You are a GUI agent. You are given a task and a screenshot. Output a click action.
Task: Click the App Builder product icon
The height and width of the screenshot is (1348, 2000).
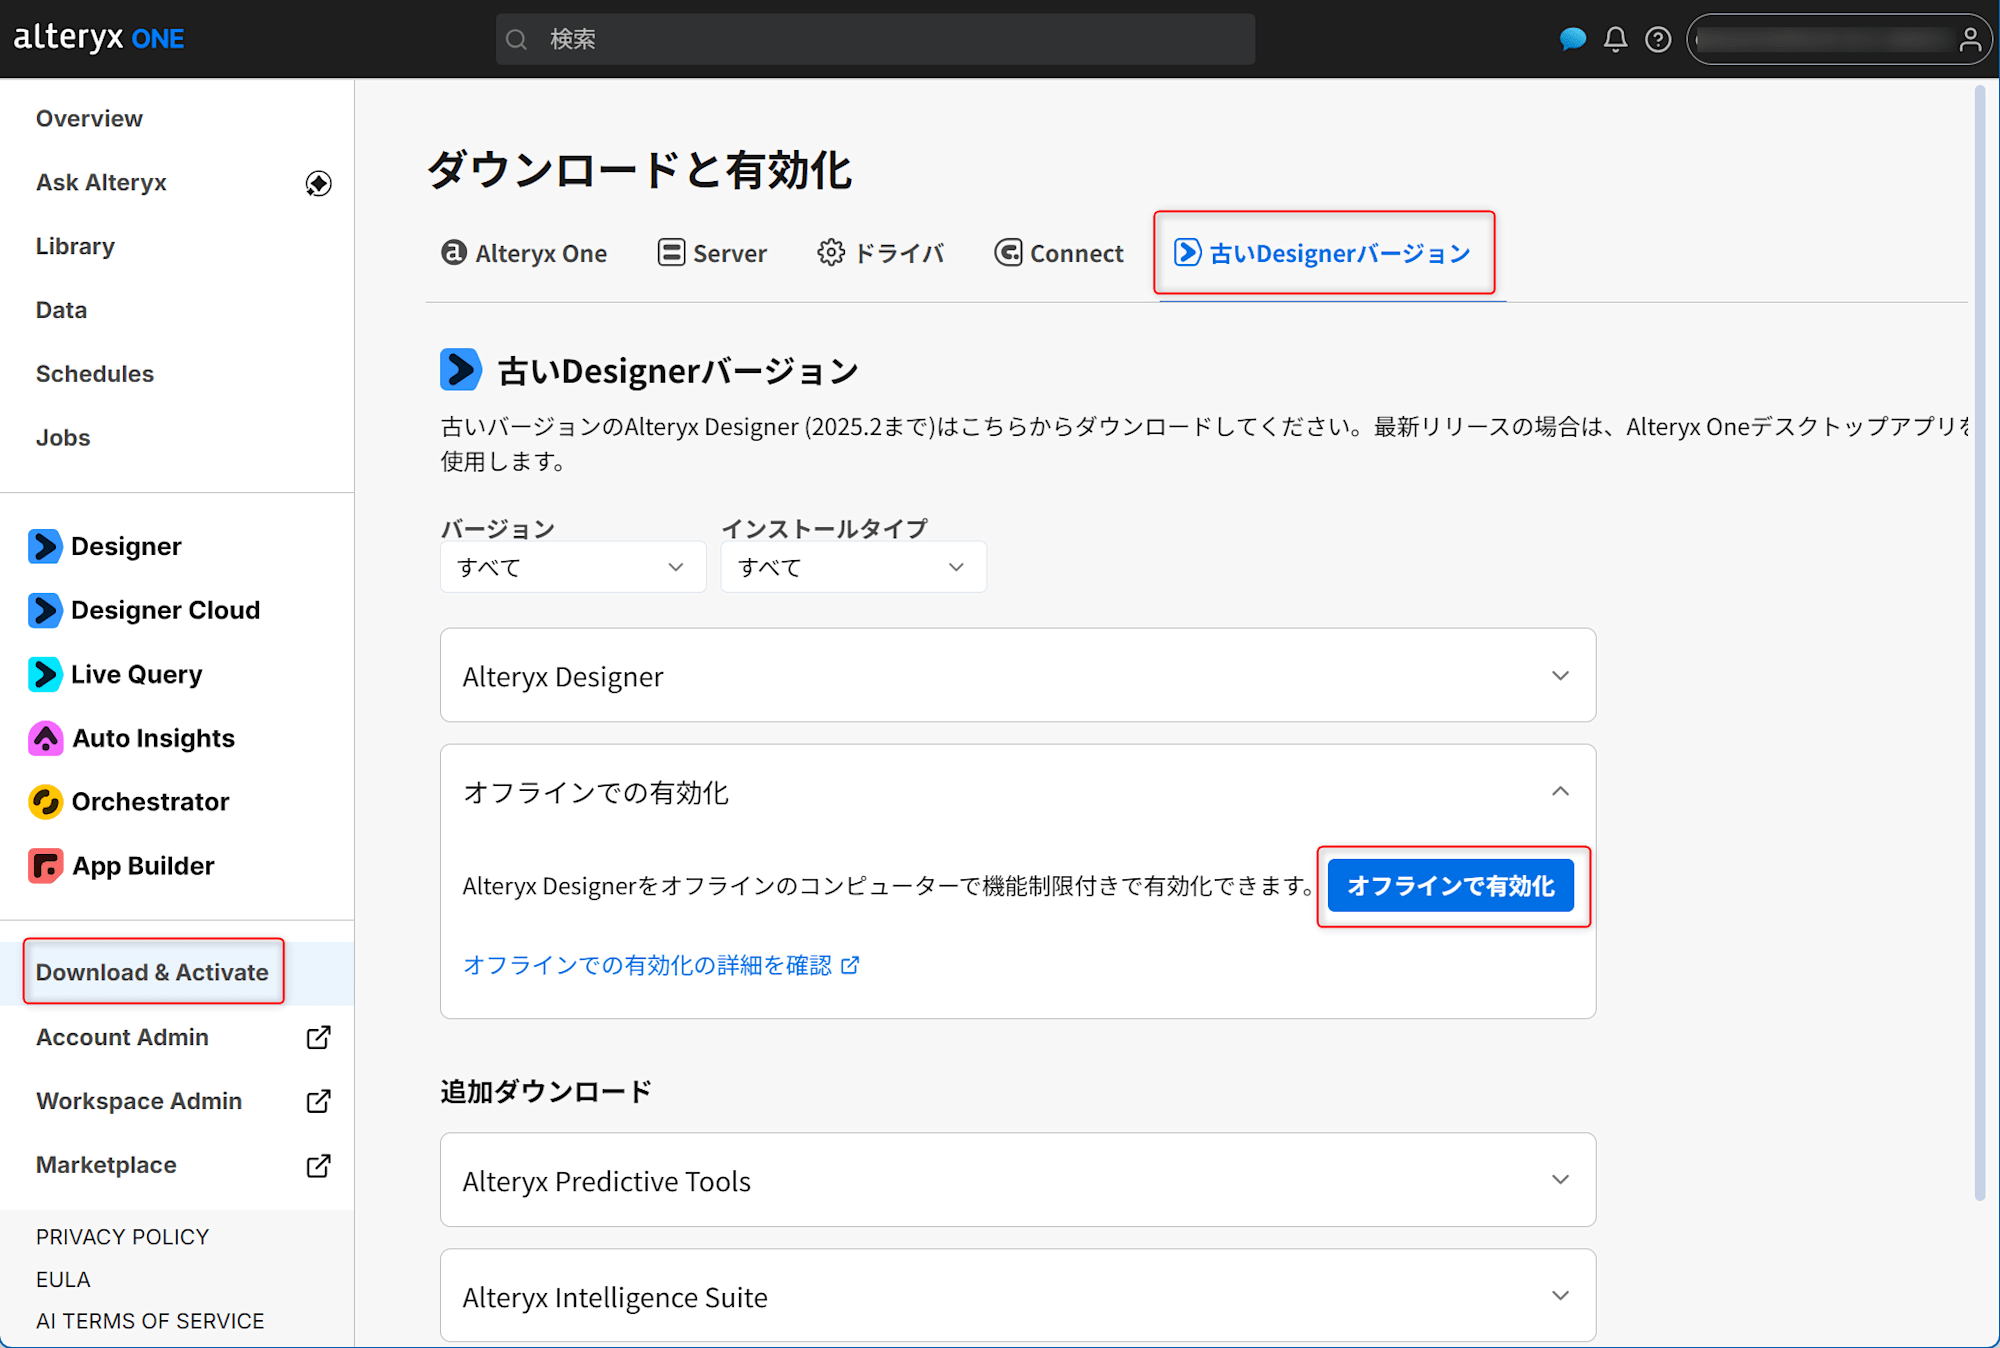(x=45, y=866)
